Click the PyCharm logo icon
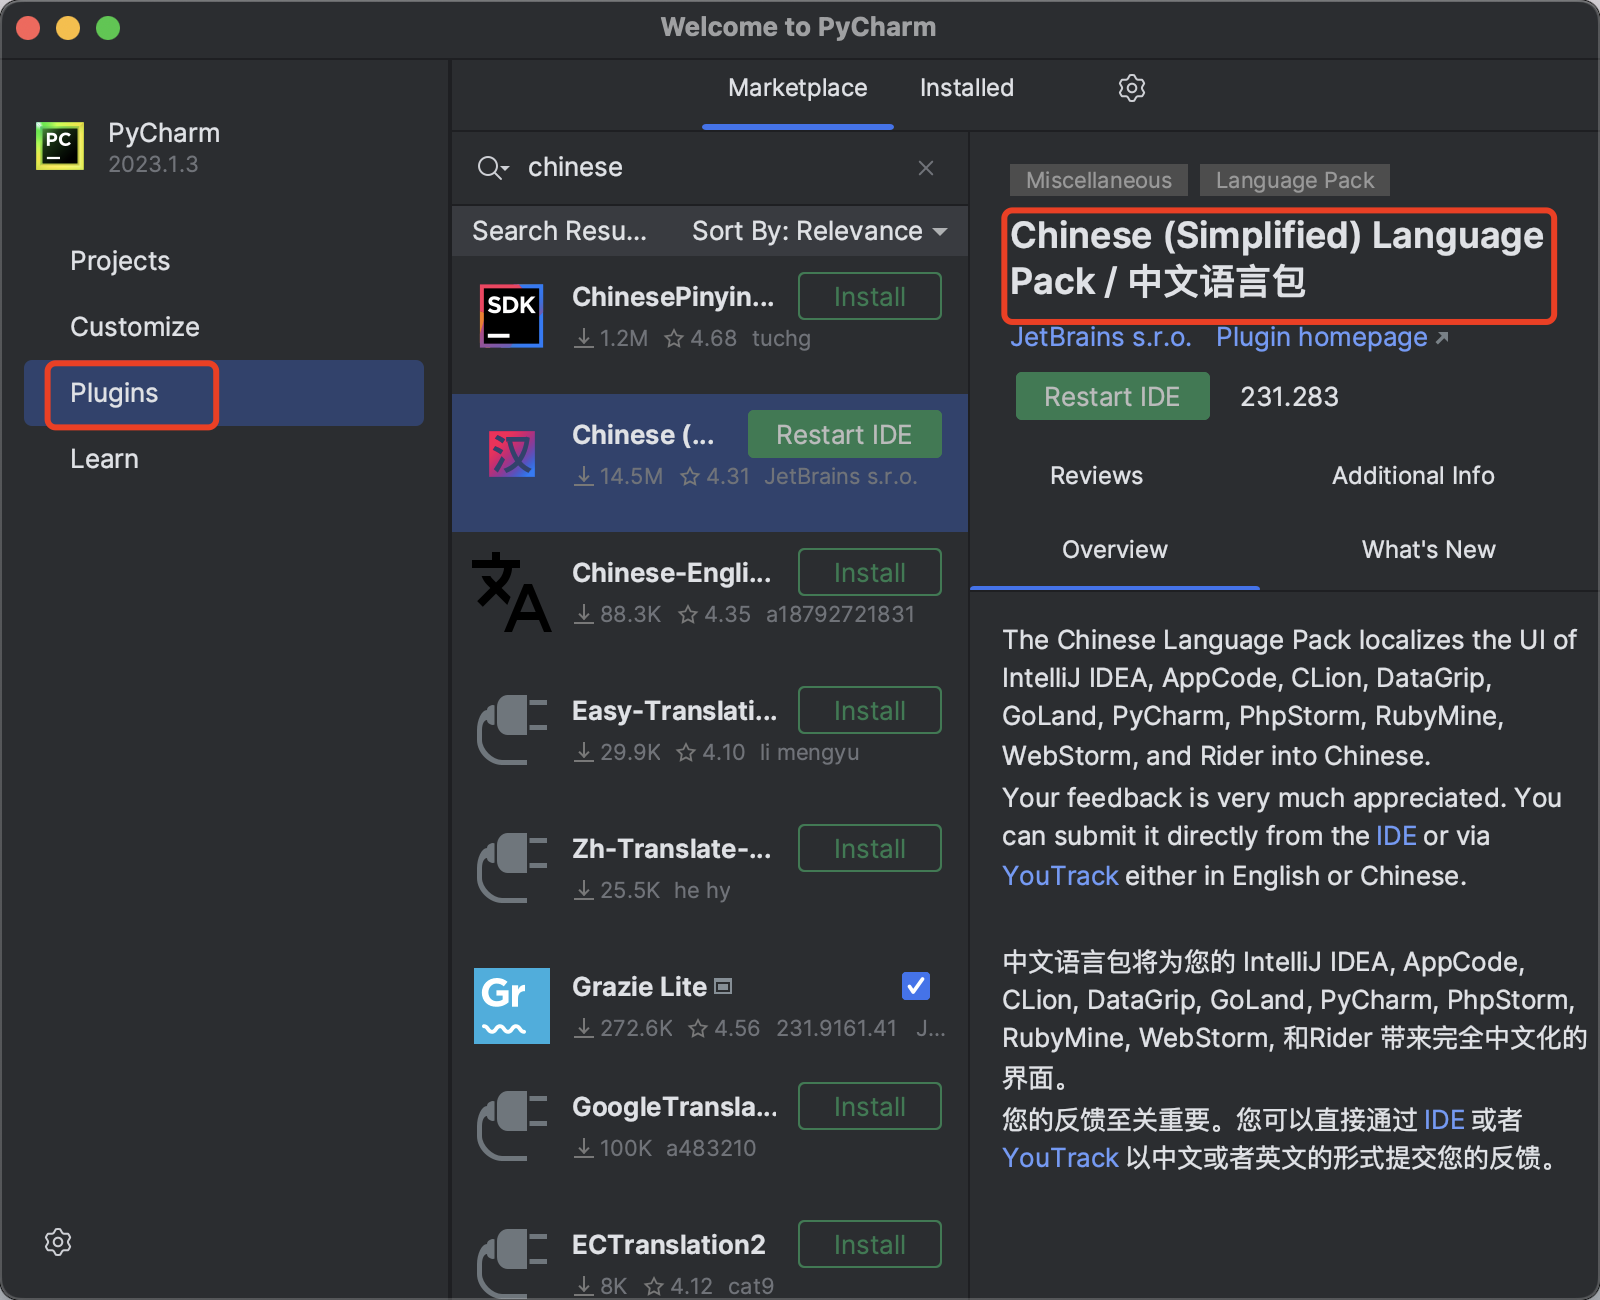 [x=60, y=146]
